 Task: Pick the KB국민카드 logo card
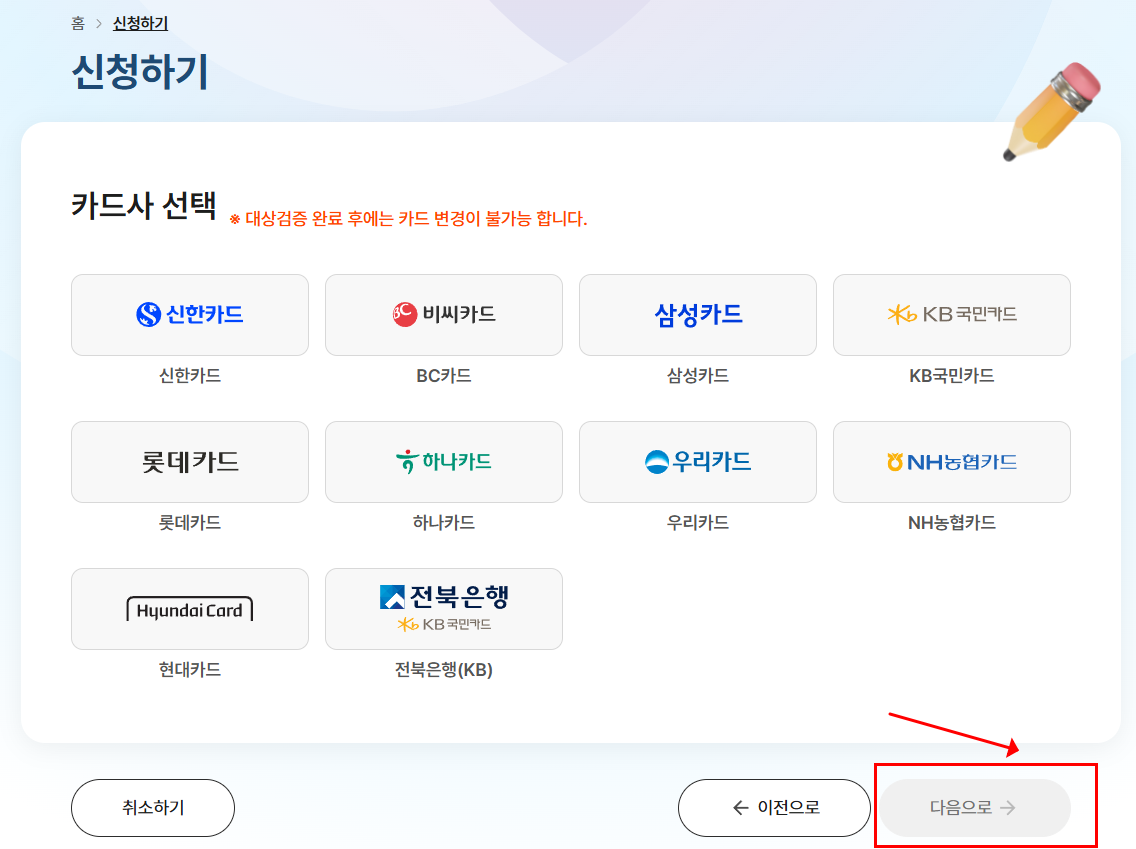952,314
